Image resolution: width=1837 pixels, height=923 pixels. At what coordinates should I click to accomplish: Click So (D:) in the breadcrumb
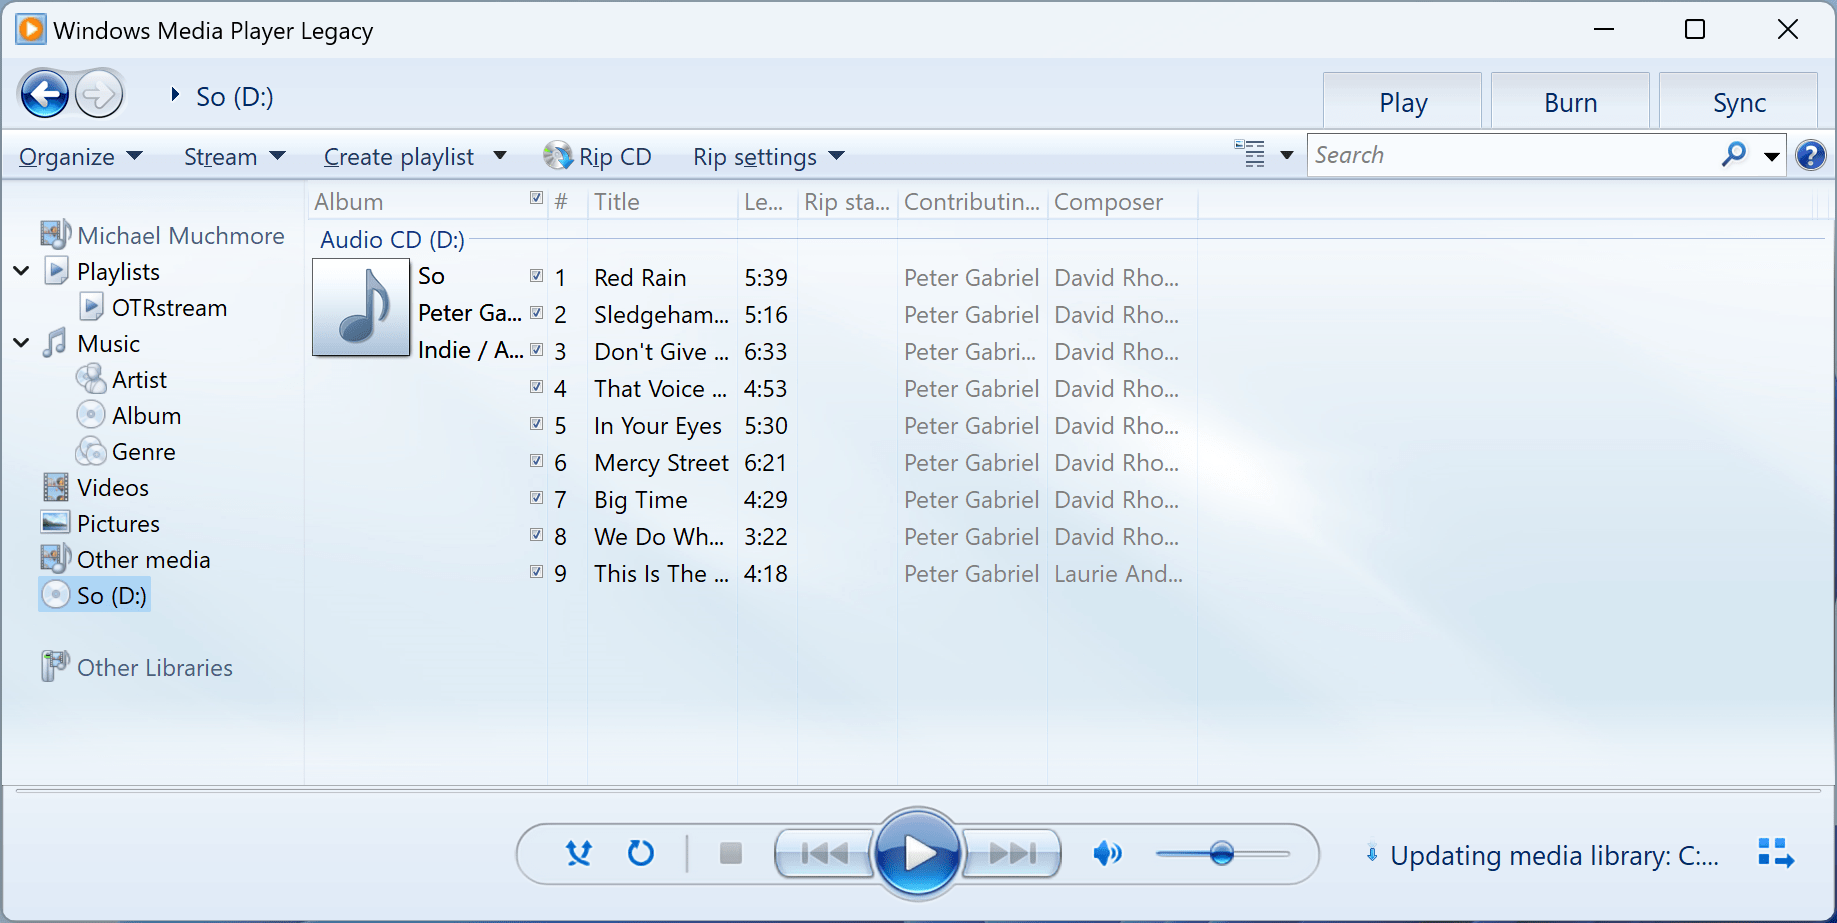[x=234, y=96]
